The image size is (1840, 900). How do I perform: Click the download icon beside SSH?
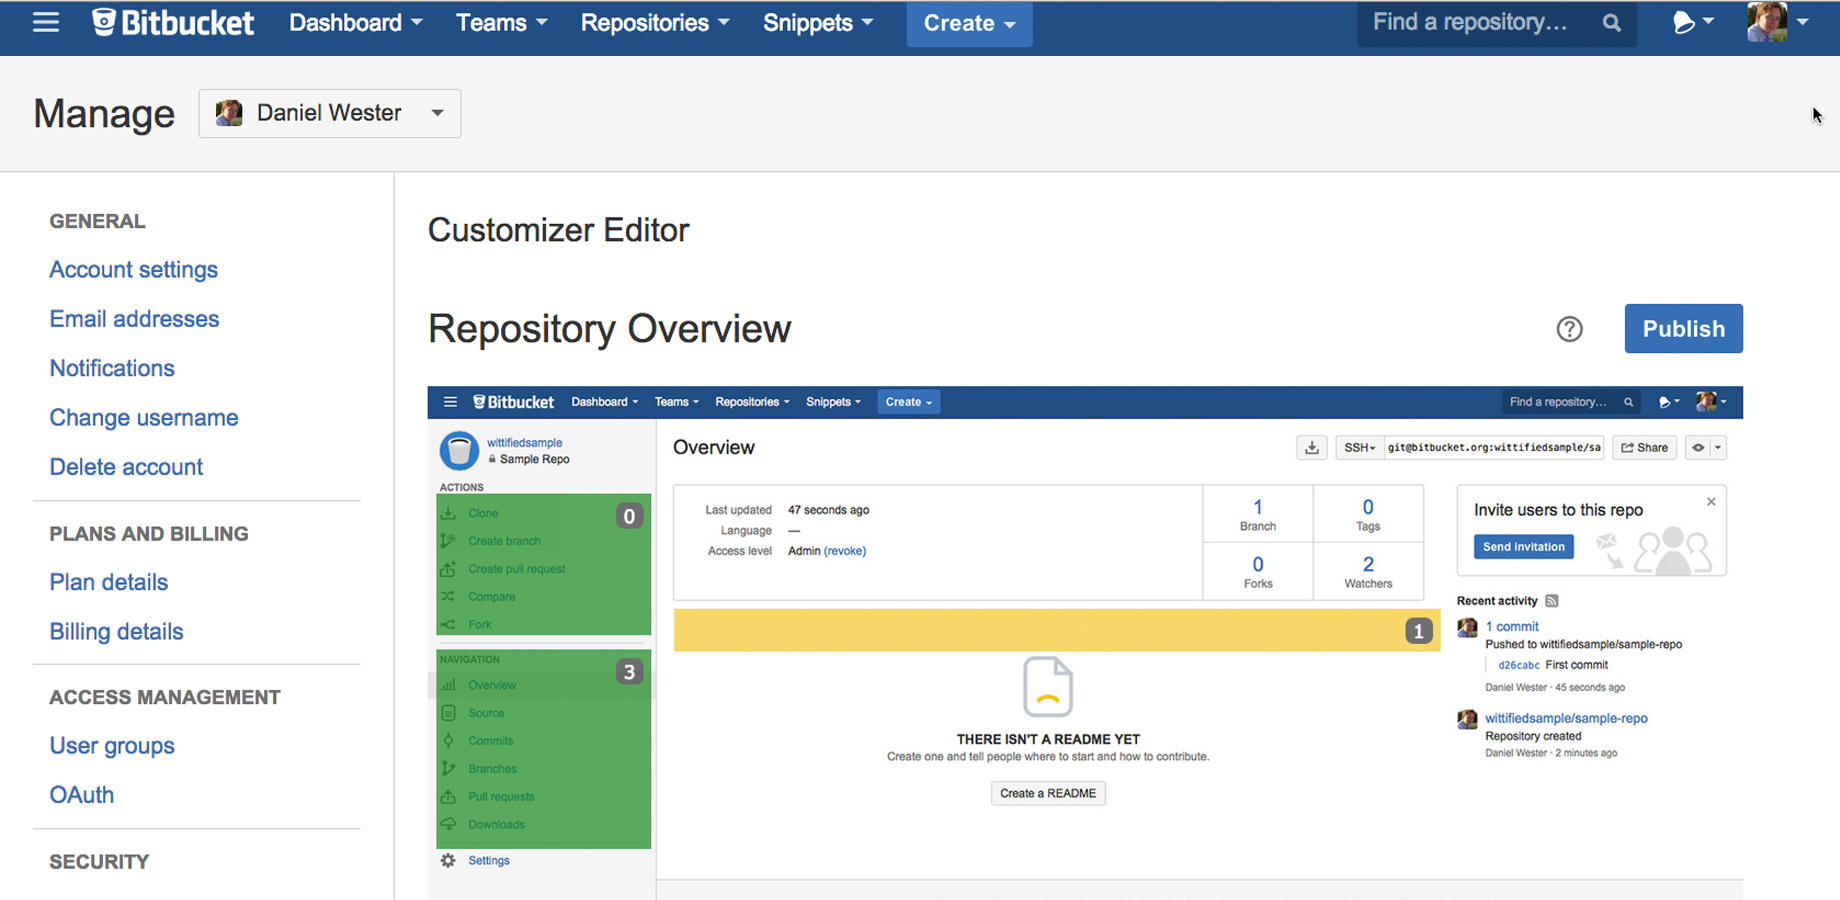pos(1311,448)
